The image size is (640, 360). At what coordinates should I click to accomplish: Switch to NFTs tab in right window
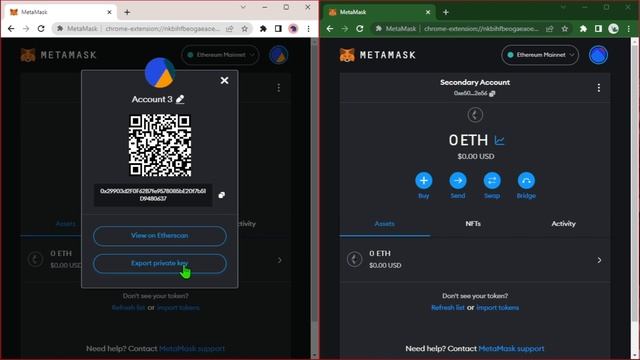click(473, 224)
